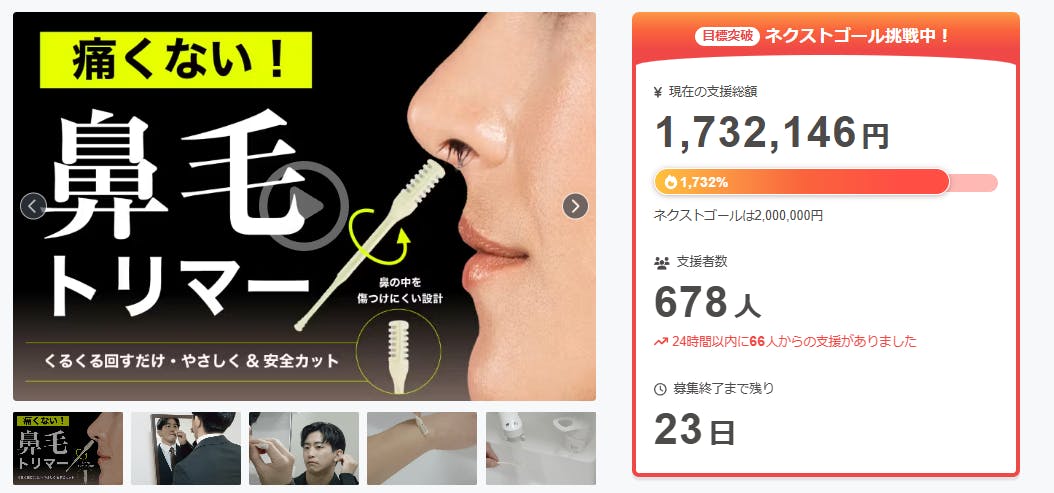Select the thumbnail showing the wrist test
Screen dimensions: 1054x493
[x=422, y=448]
